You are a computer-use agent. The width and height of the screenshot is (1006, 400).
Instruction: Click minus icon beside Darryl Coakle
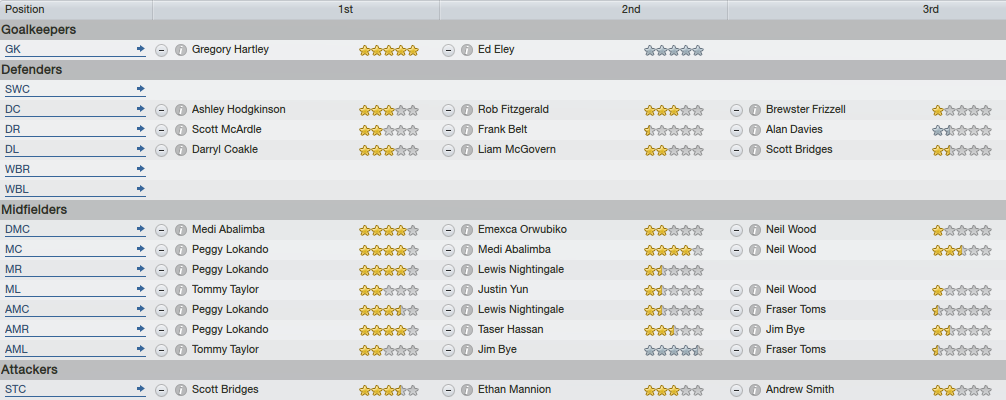pos(162,150)
